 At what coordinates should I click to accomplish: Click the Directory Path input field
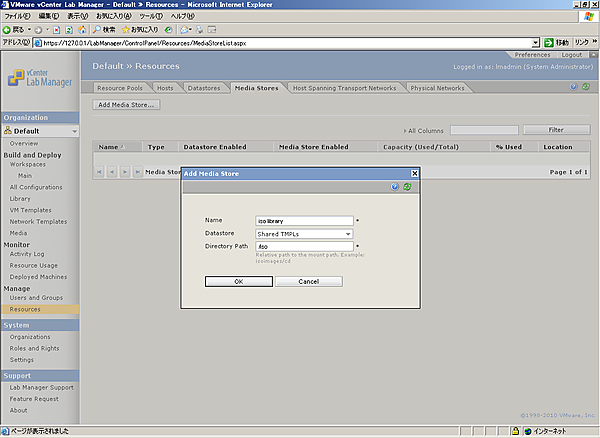point(305,245)
